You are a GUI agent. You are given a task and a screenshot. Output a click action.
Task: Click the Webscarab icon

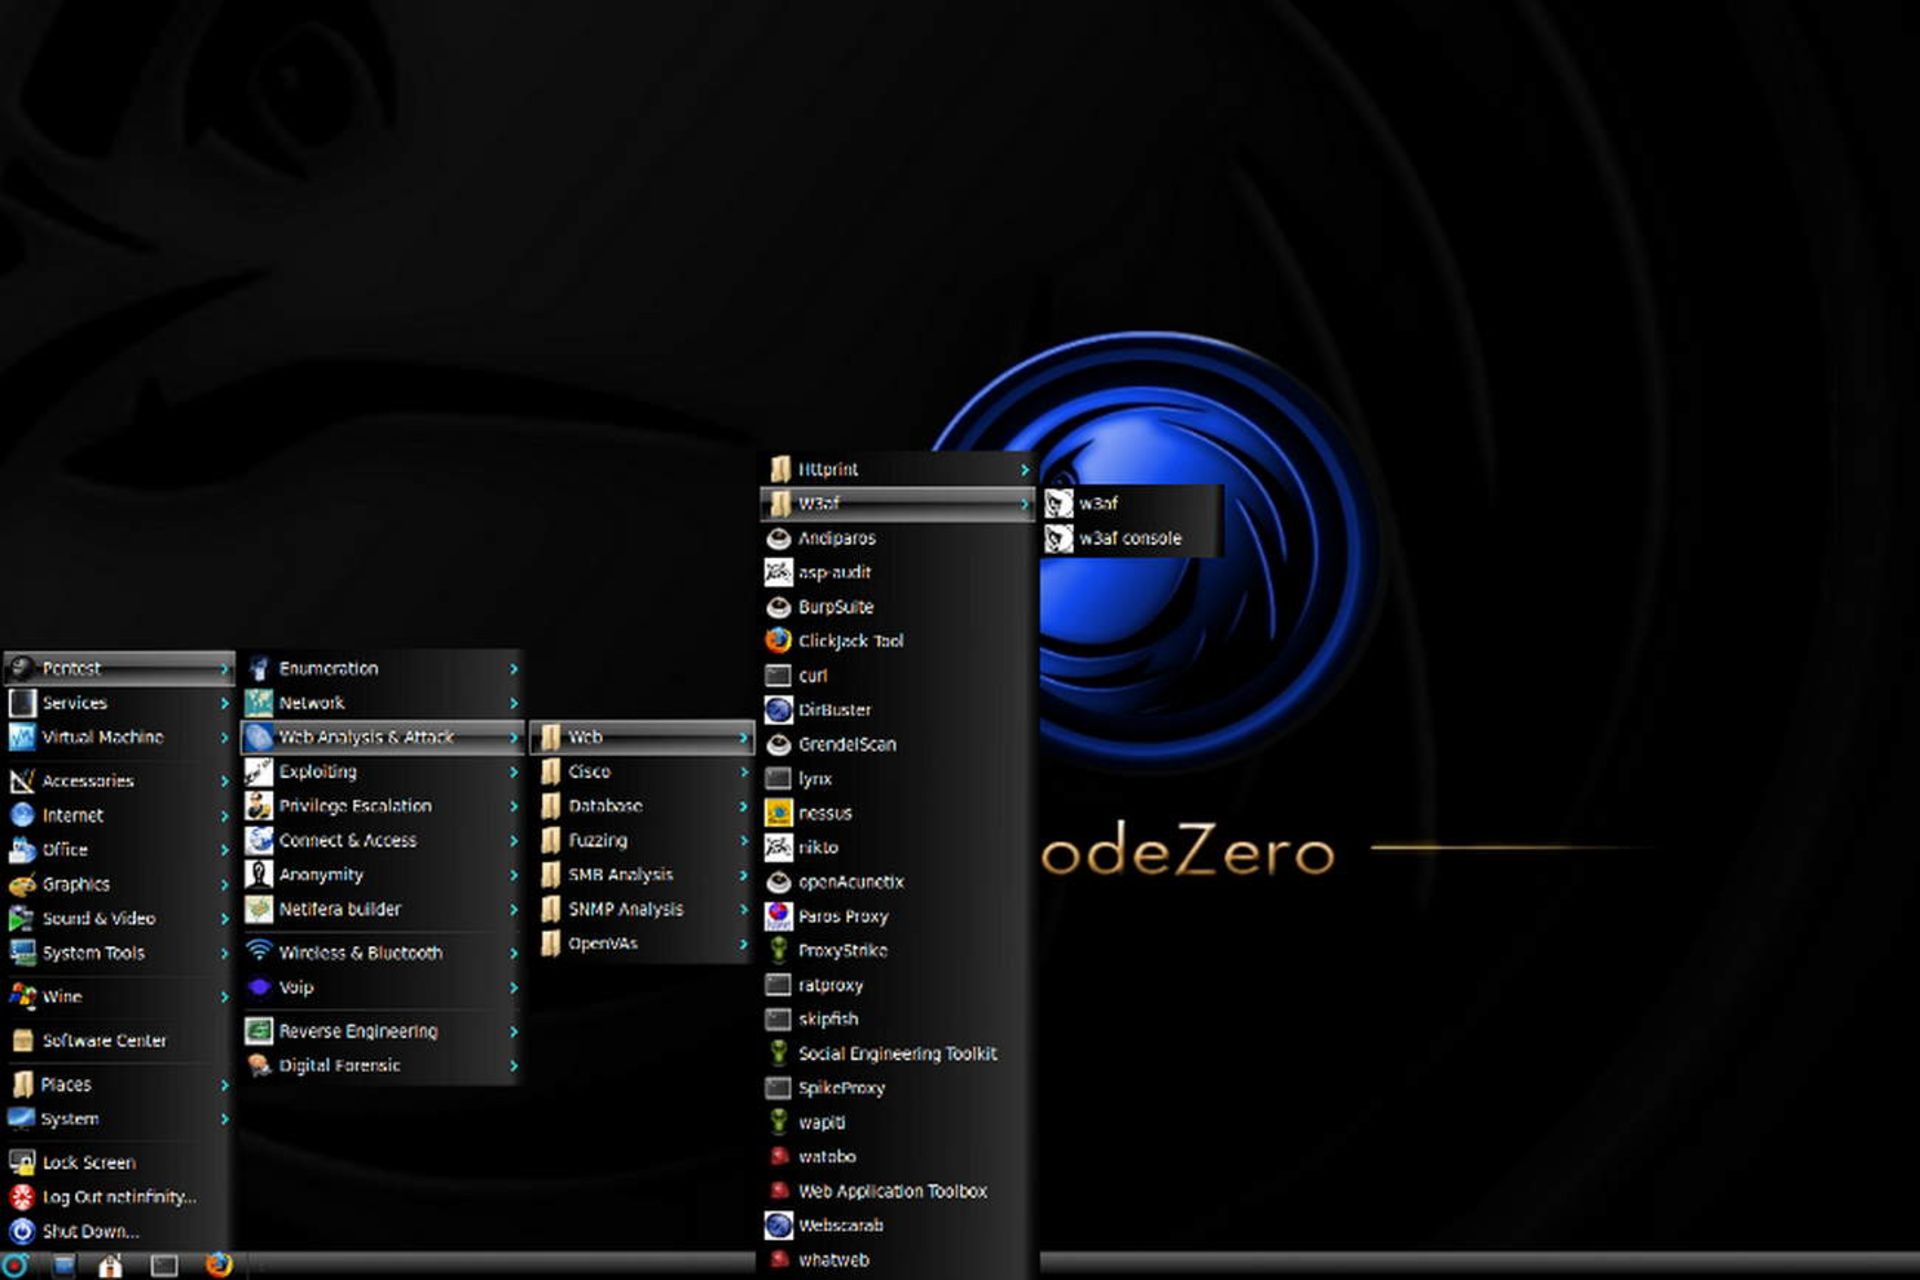(778, 1225)
